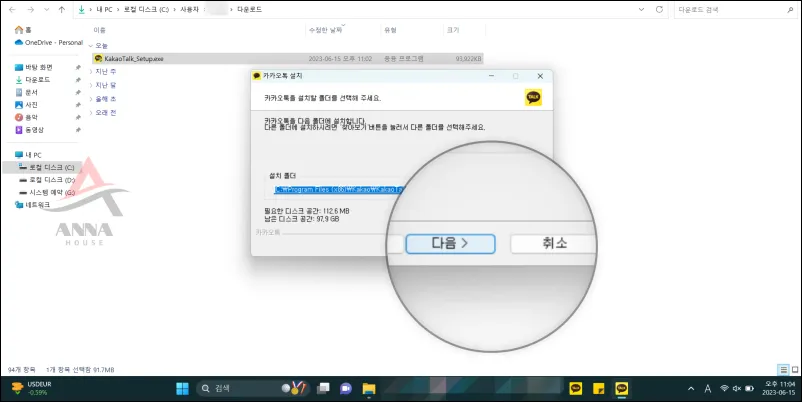Click the muted volume tray icon

tap(737, 389)
